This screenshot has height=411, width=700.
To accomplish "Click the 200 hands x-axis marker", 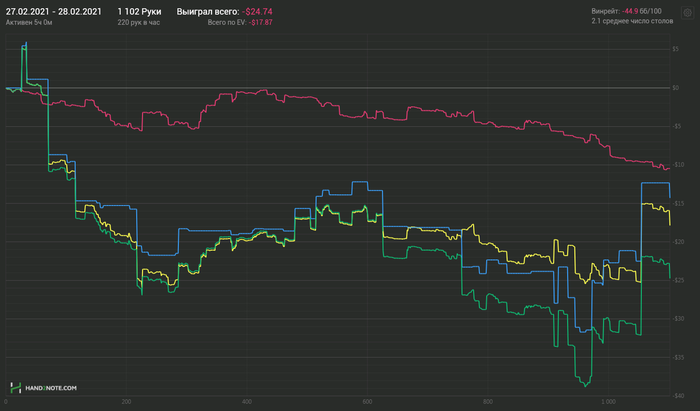I will 126,402.
